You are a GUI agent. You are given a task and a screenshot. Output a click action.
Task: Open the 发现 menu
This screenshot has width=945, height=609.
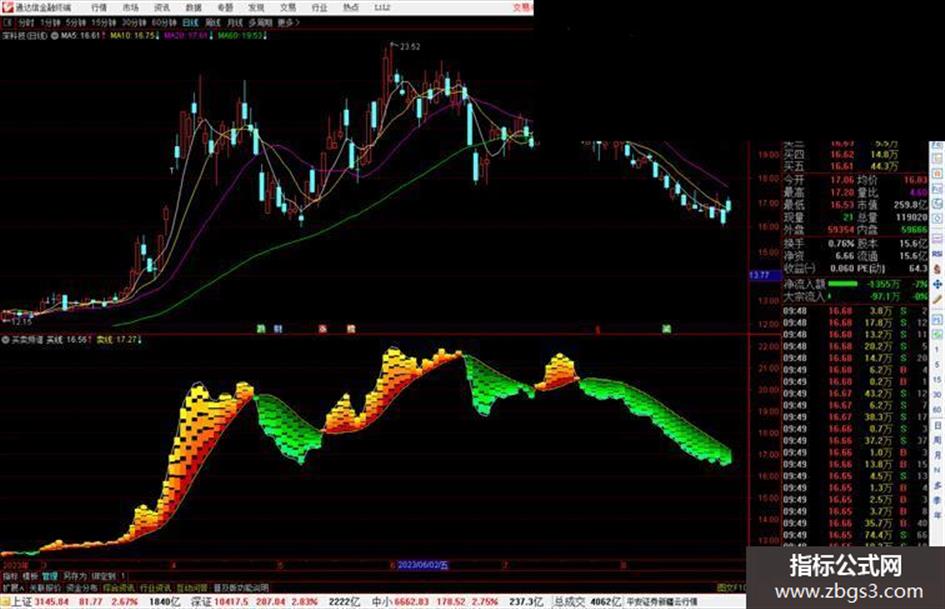click(256, 7)
